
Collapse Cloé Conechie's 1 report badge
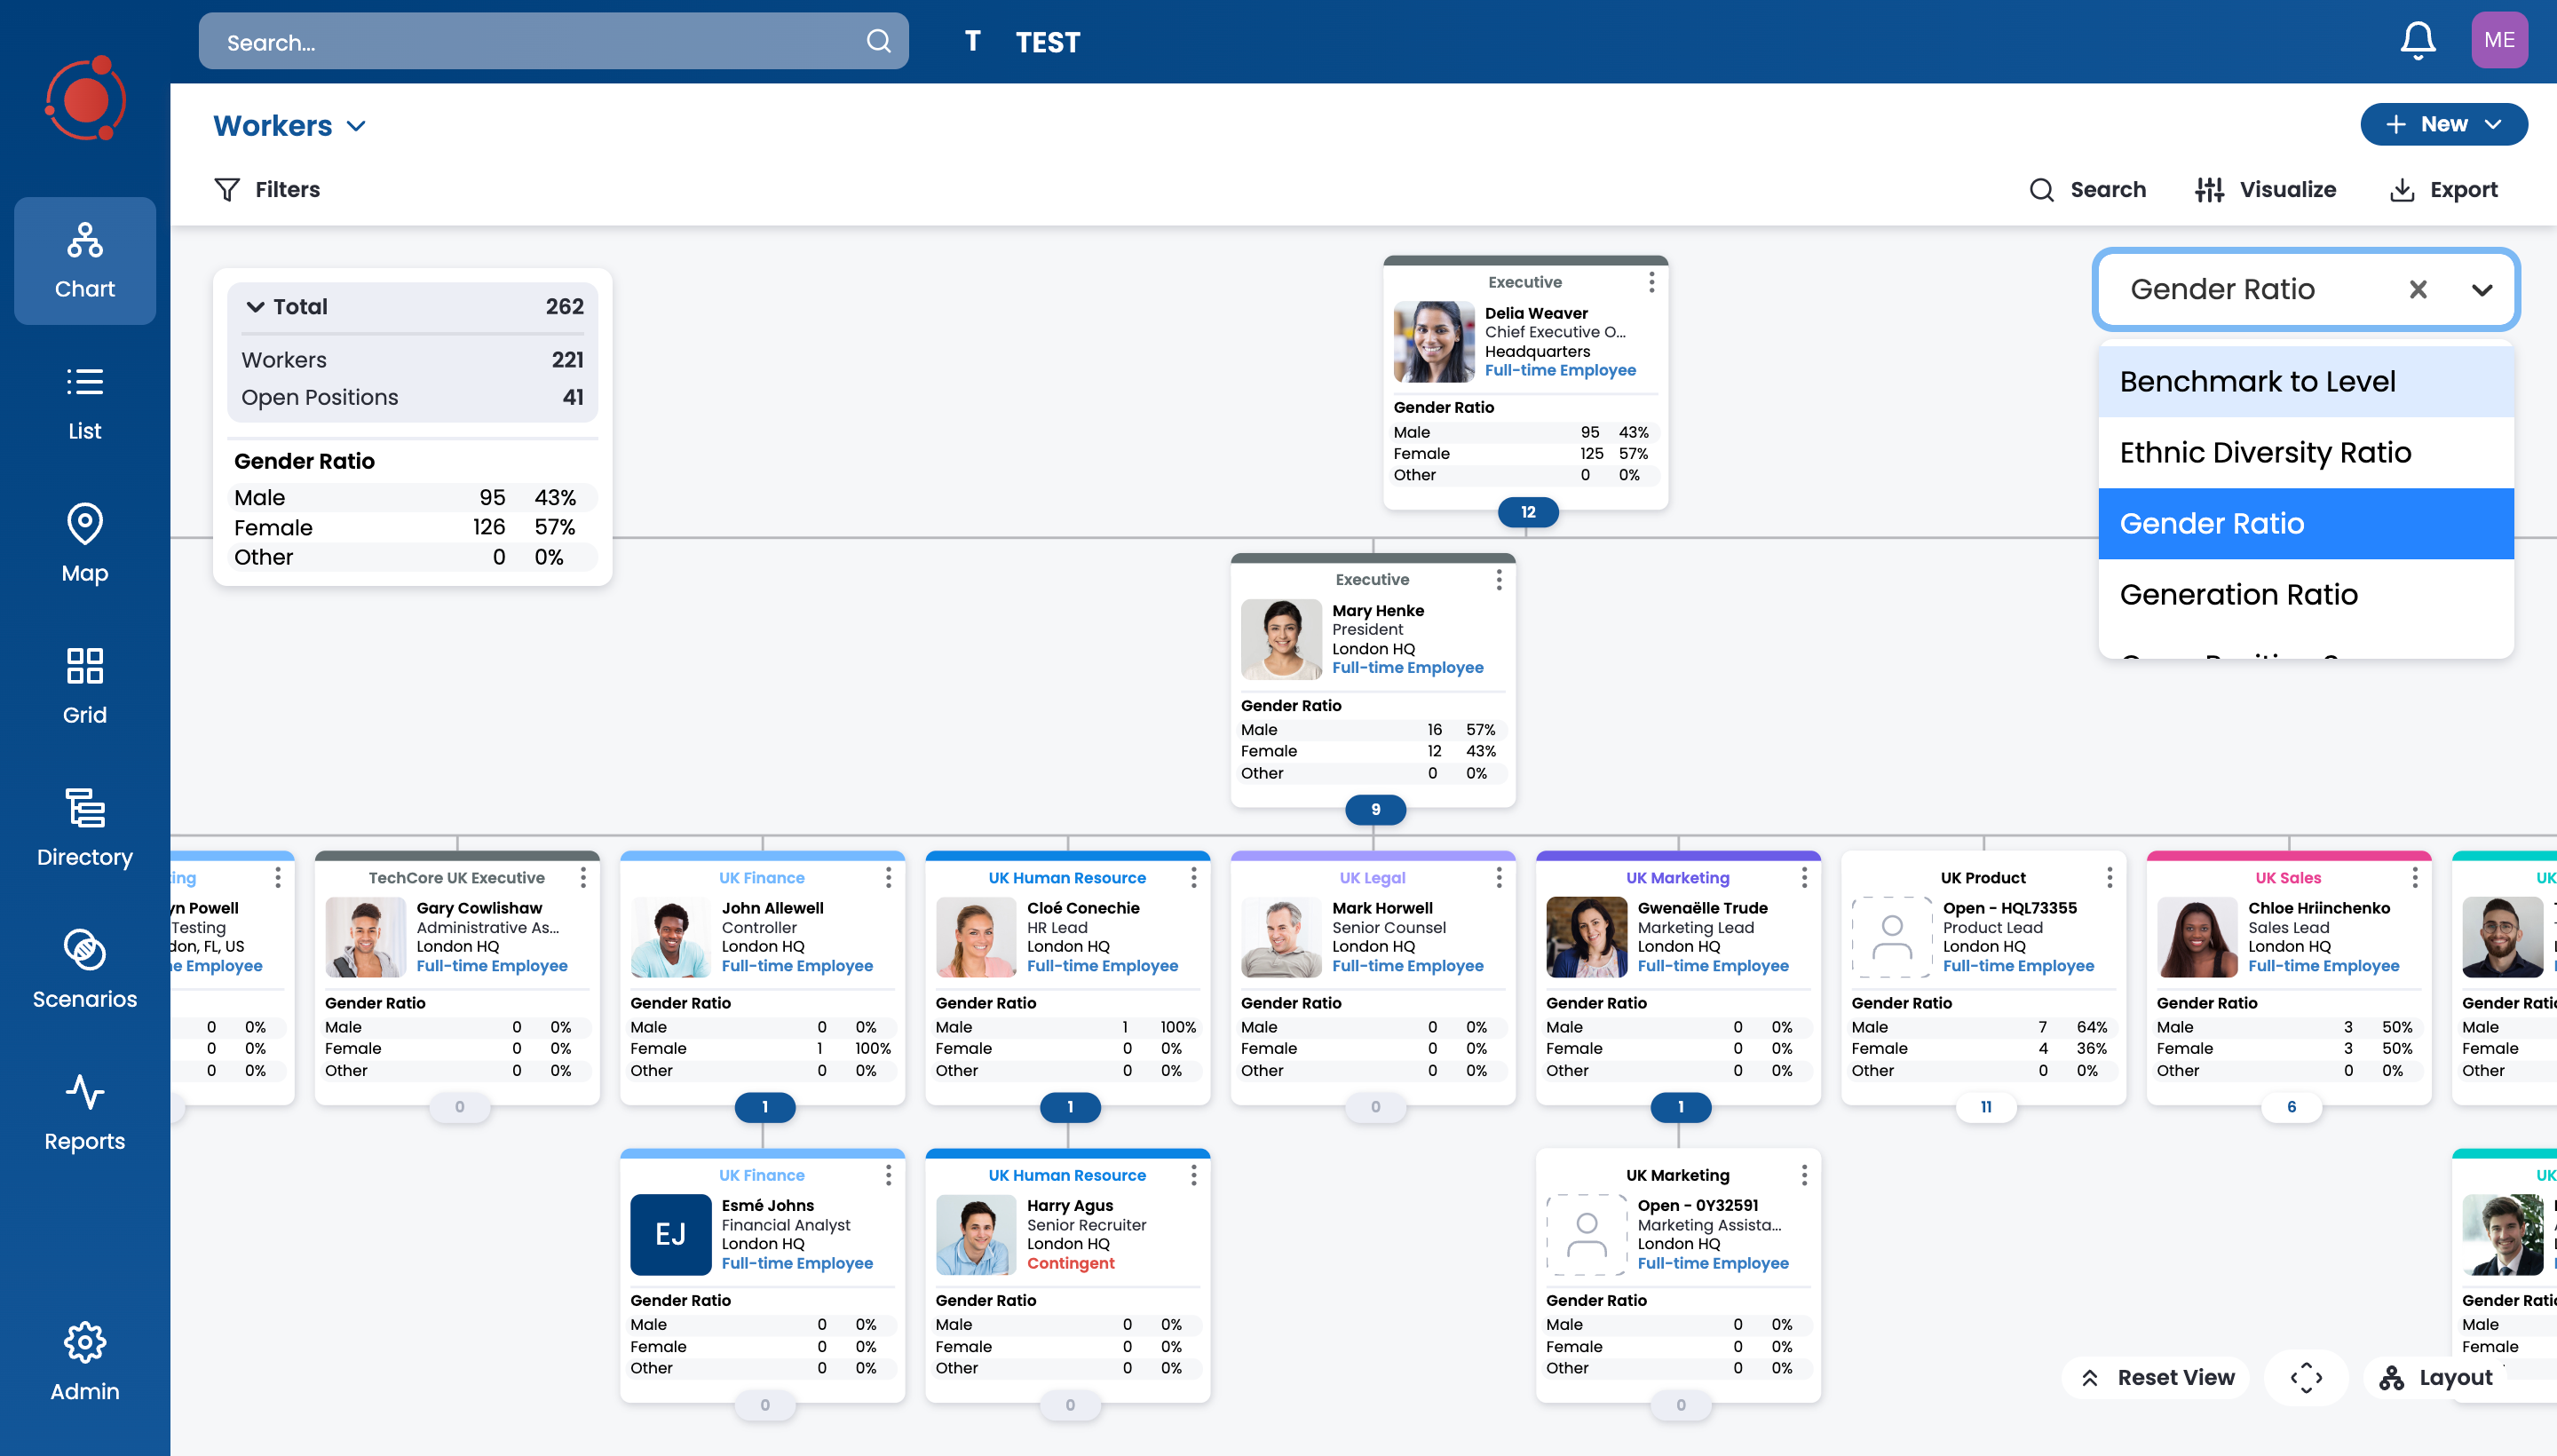click(1069, 1107)
